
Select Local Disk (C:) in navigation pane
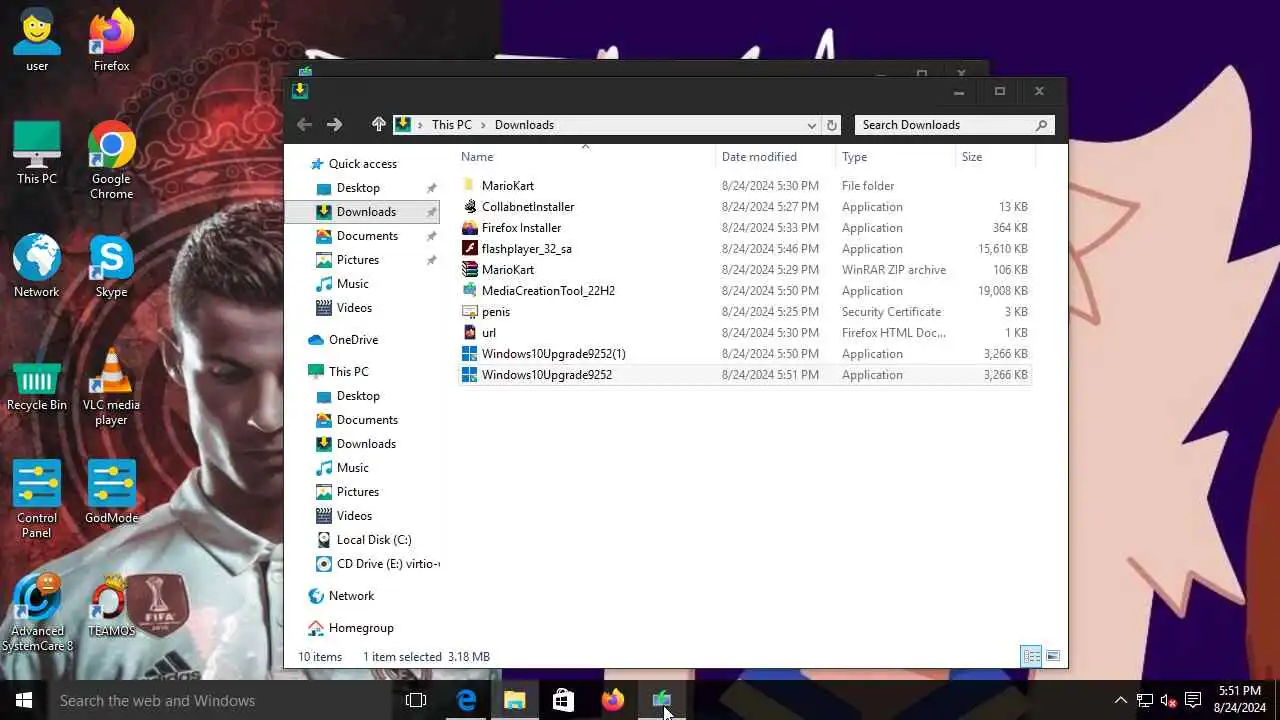click(x=374, y=540)
